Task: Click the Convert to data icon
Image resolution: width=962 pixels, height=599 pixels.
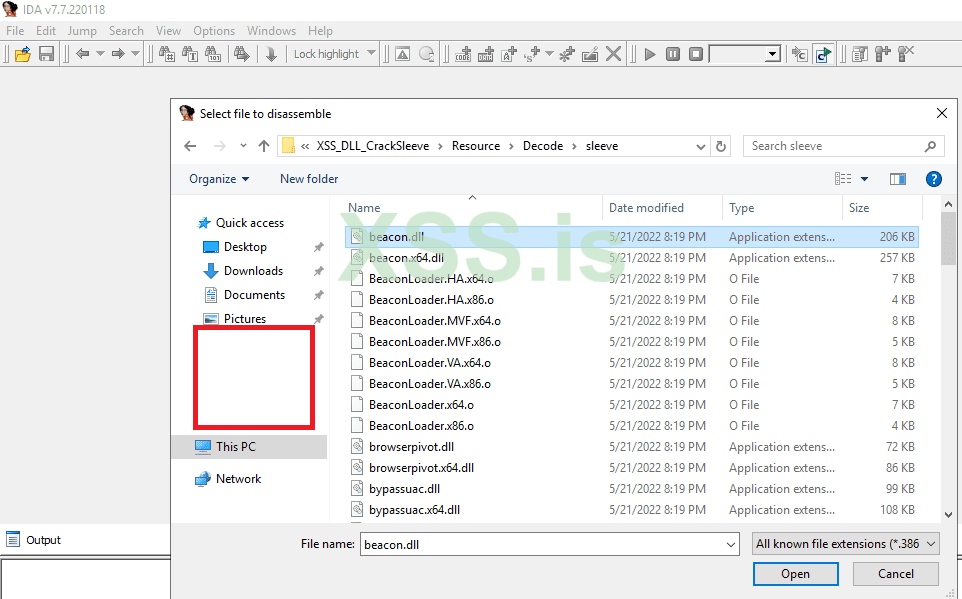Action: point(486,54)
